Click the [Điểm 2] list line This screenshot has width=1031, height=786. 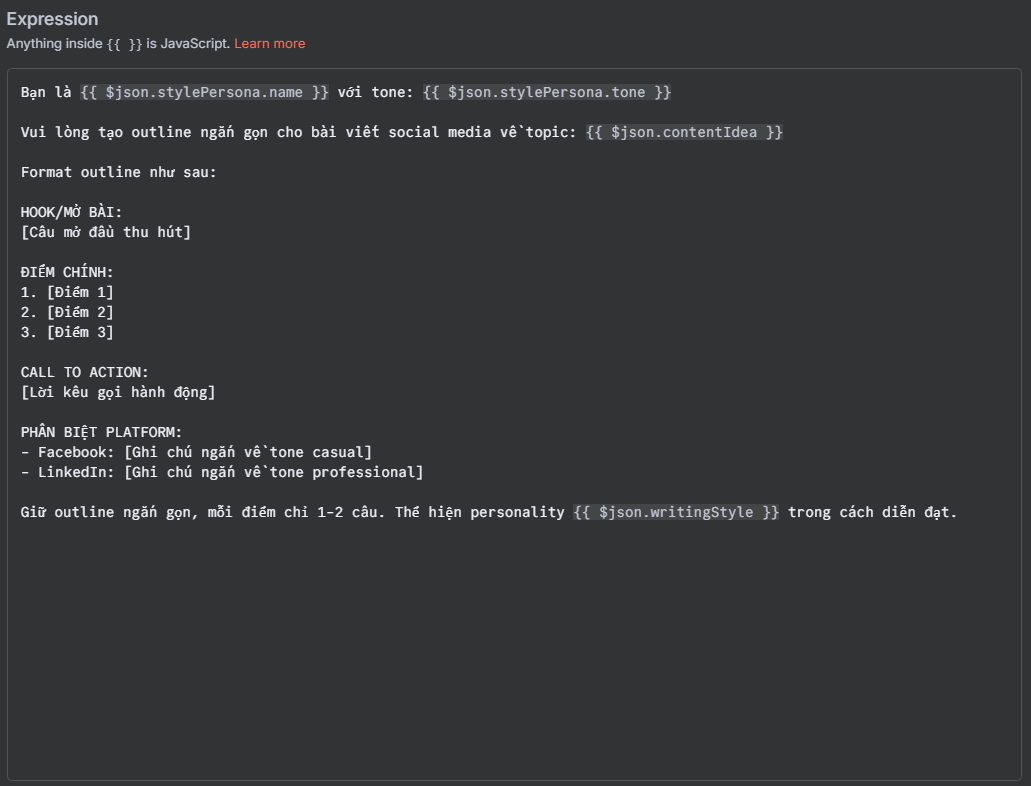click(67, 312)
